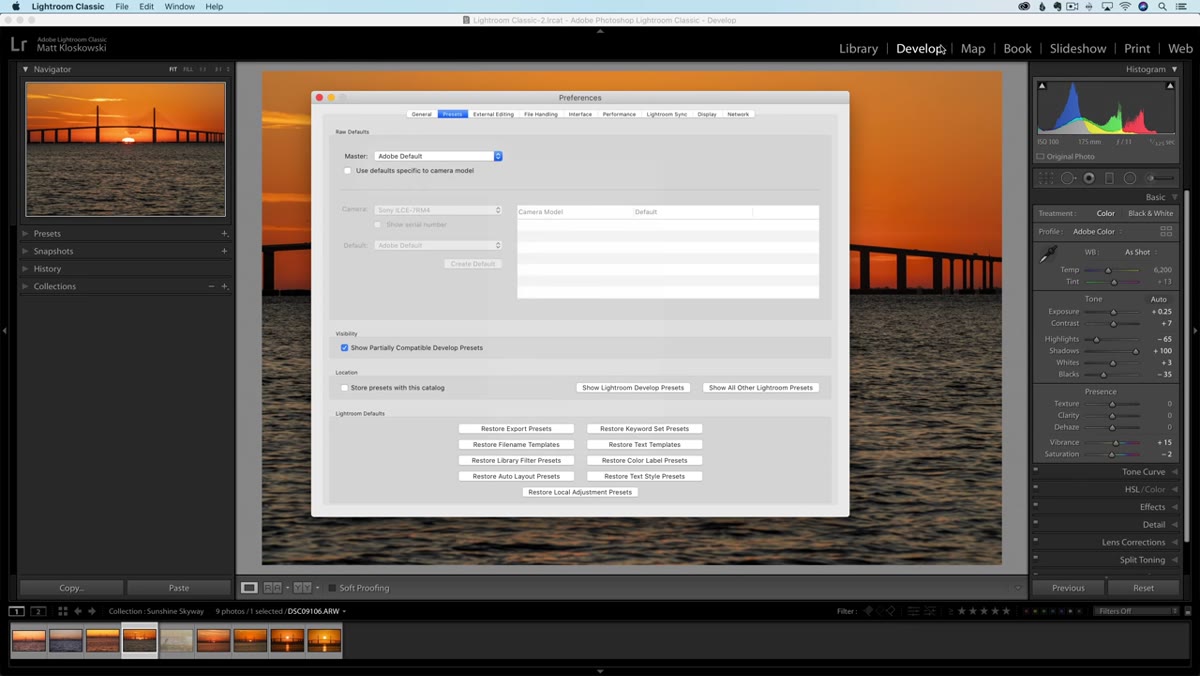The image size is (1200, 676).
Task: Click Before/After view icon in toolbar
Action: tap(302, 588)
